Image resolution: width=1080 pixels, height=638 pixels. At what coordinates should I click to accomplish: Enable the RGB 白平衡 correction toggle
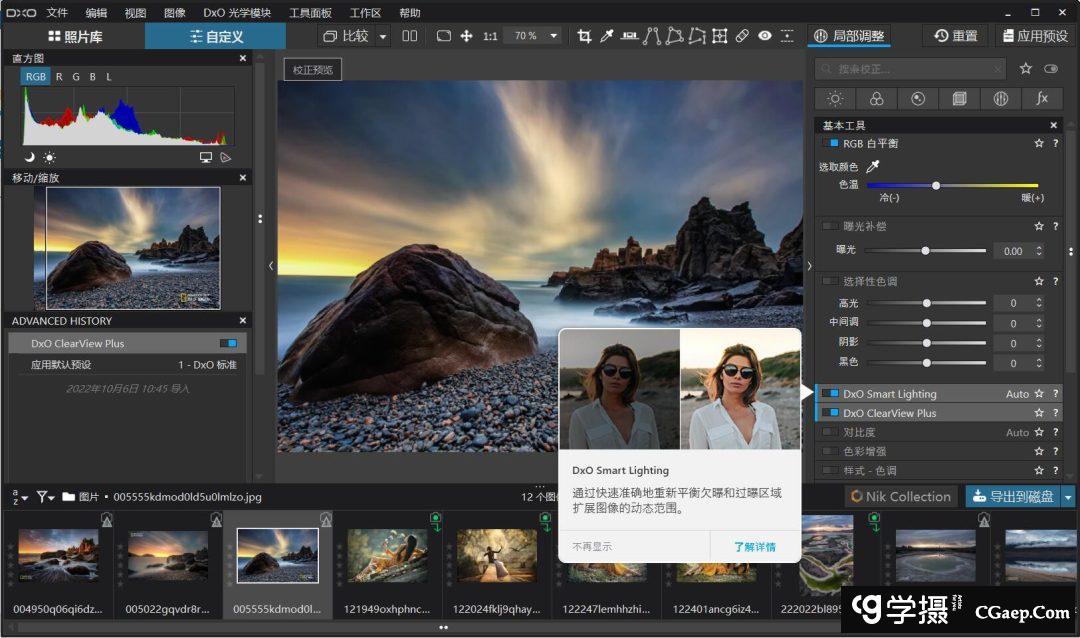point(830,144)
